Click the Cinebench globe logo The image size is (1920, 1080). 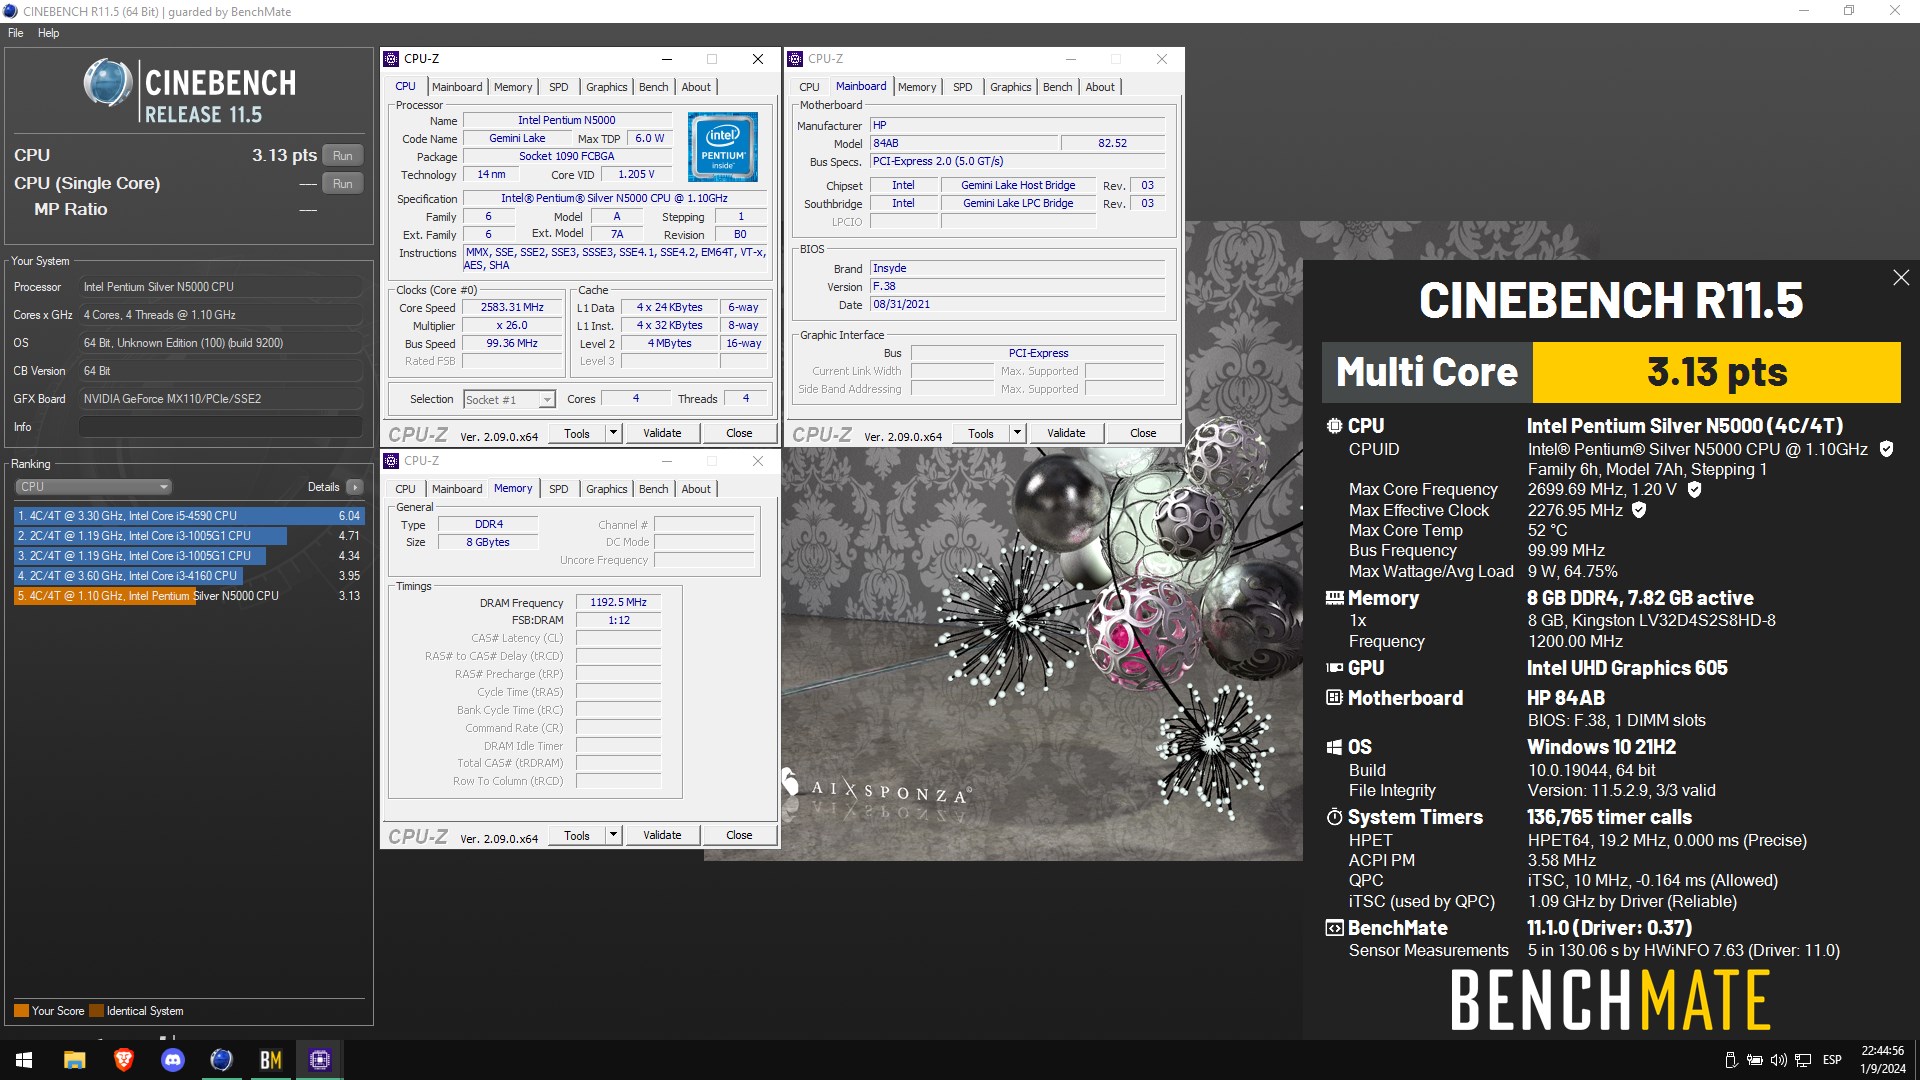point(108,83)
